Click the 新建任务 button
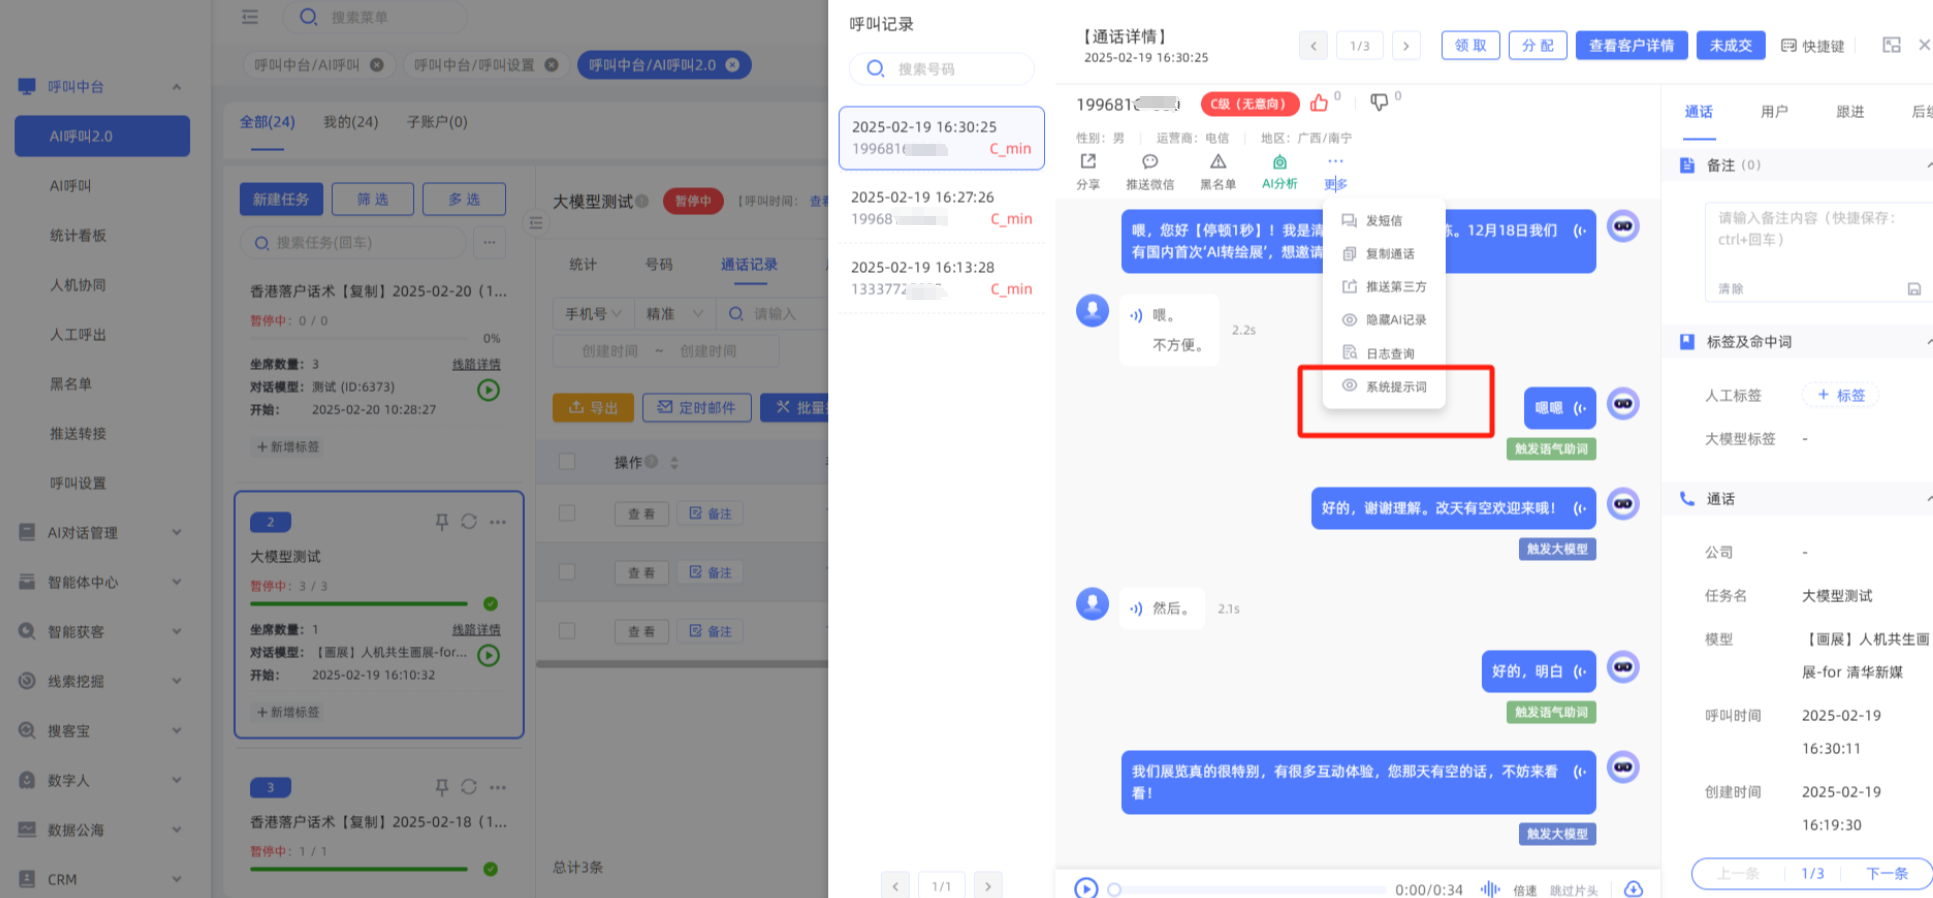1933x898 pixels. point(281,199)
